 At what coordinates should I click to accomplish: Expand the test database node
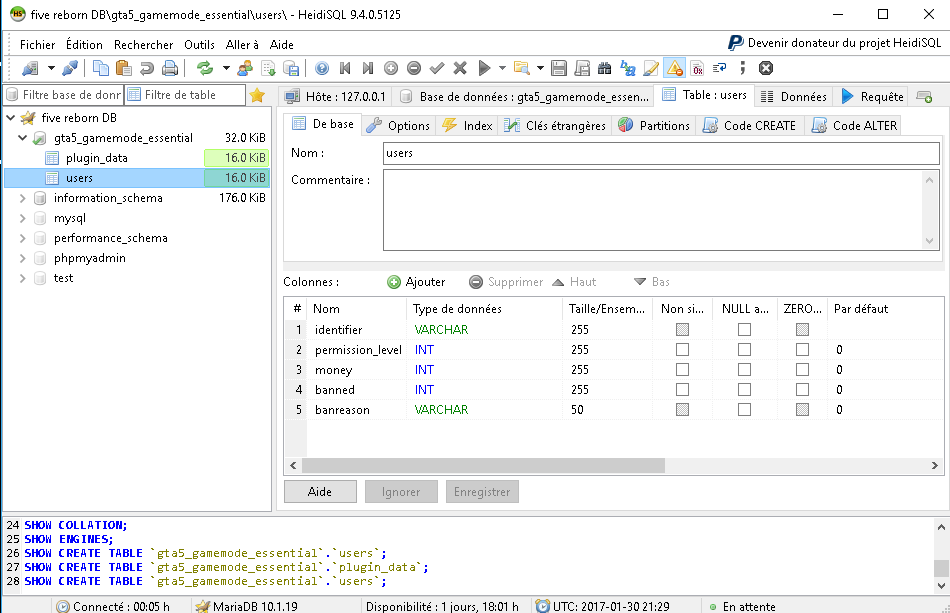point(22,278)
